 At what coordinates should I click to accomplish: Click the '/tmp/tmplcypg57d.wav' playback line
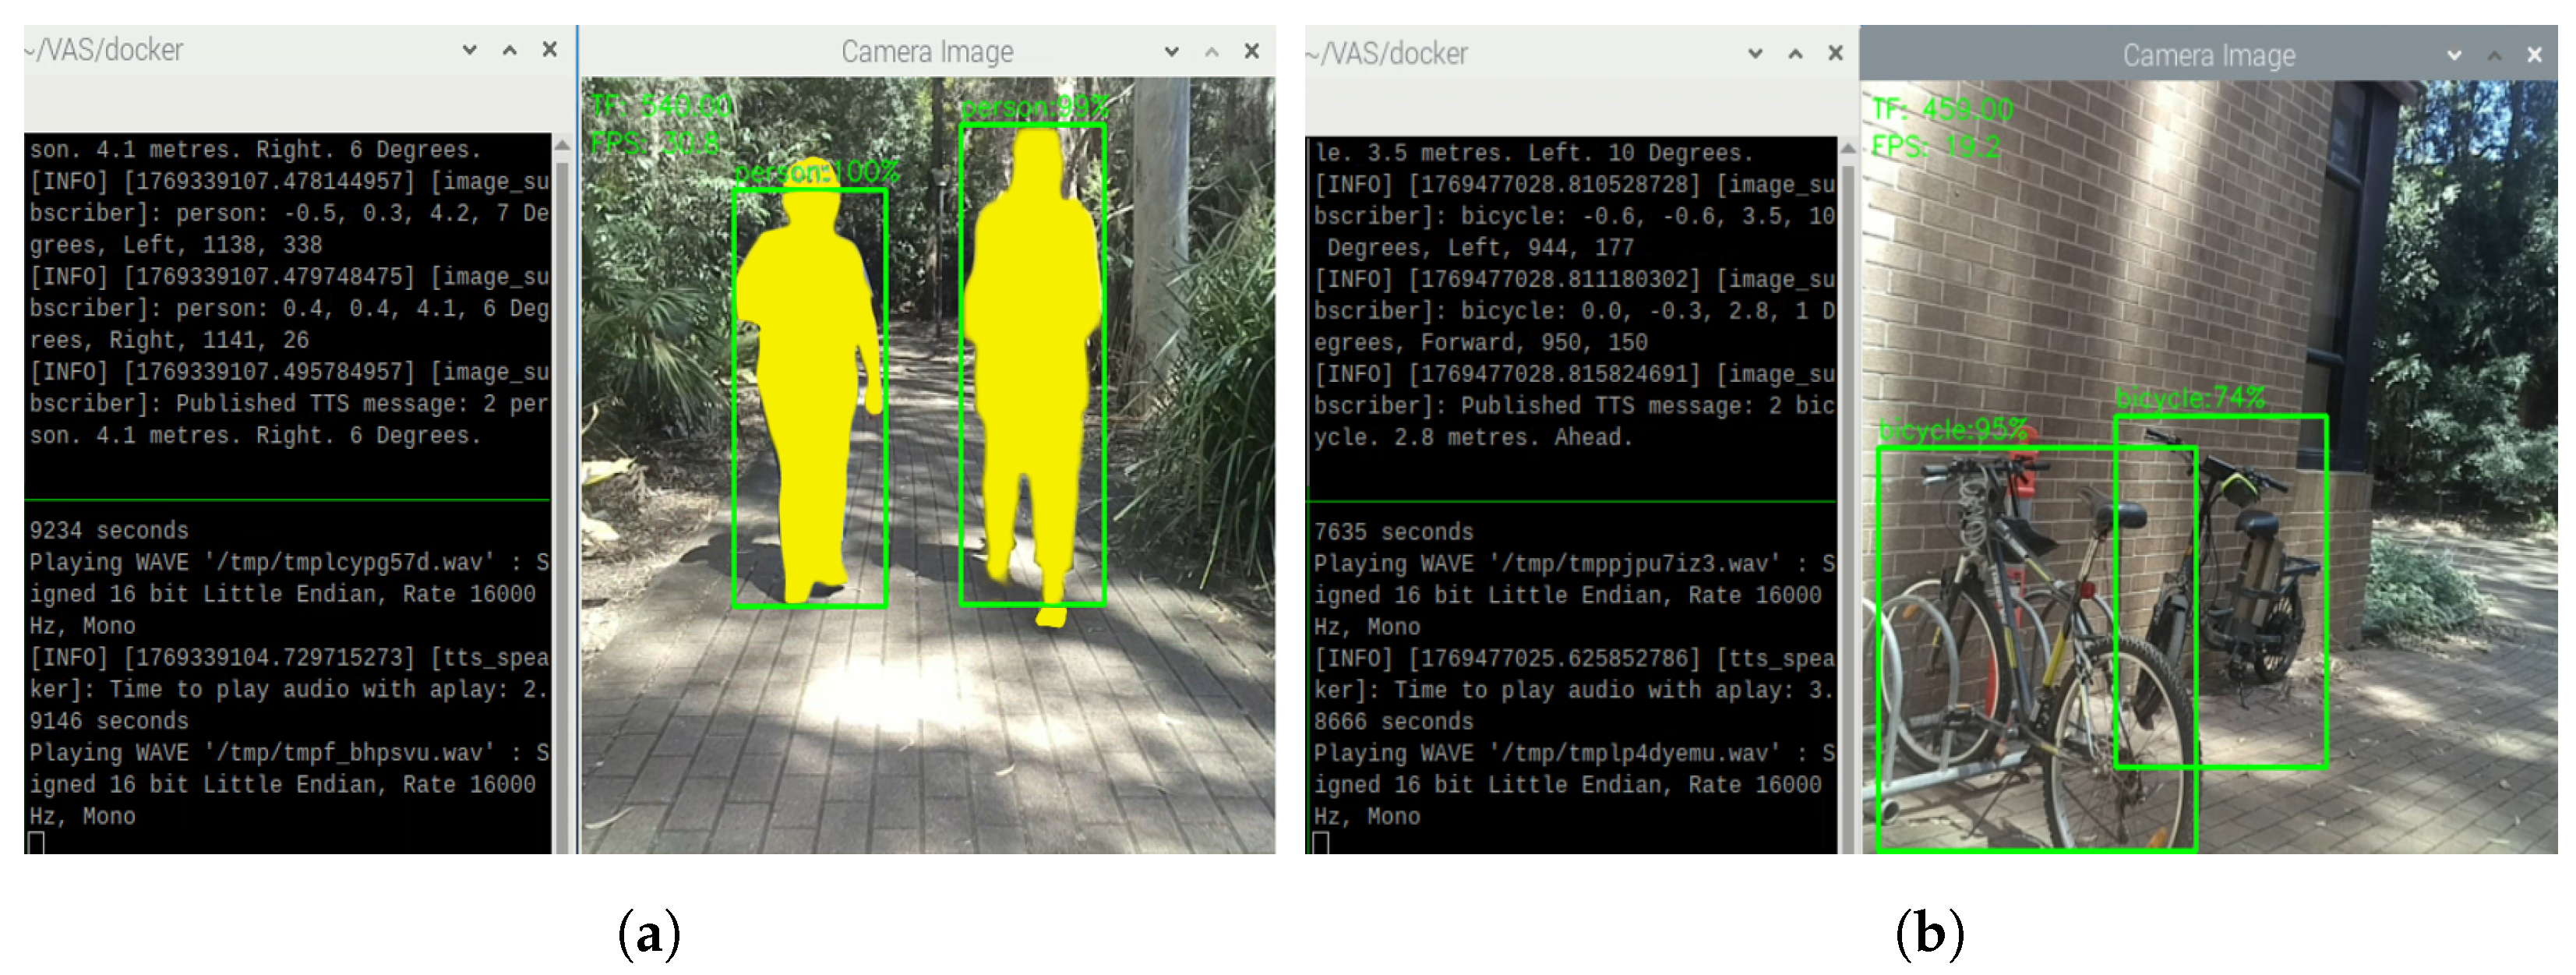289,563
